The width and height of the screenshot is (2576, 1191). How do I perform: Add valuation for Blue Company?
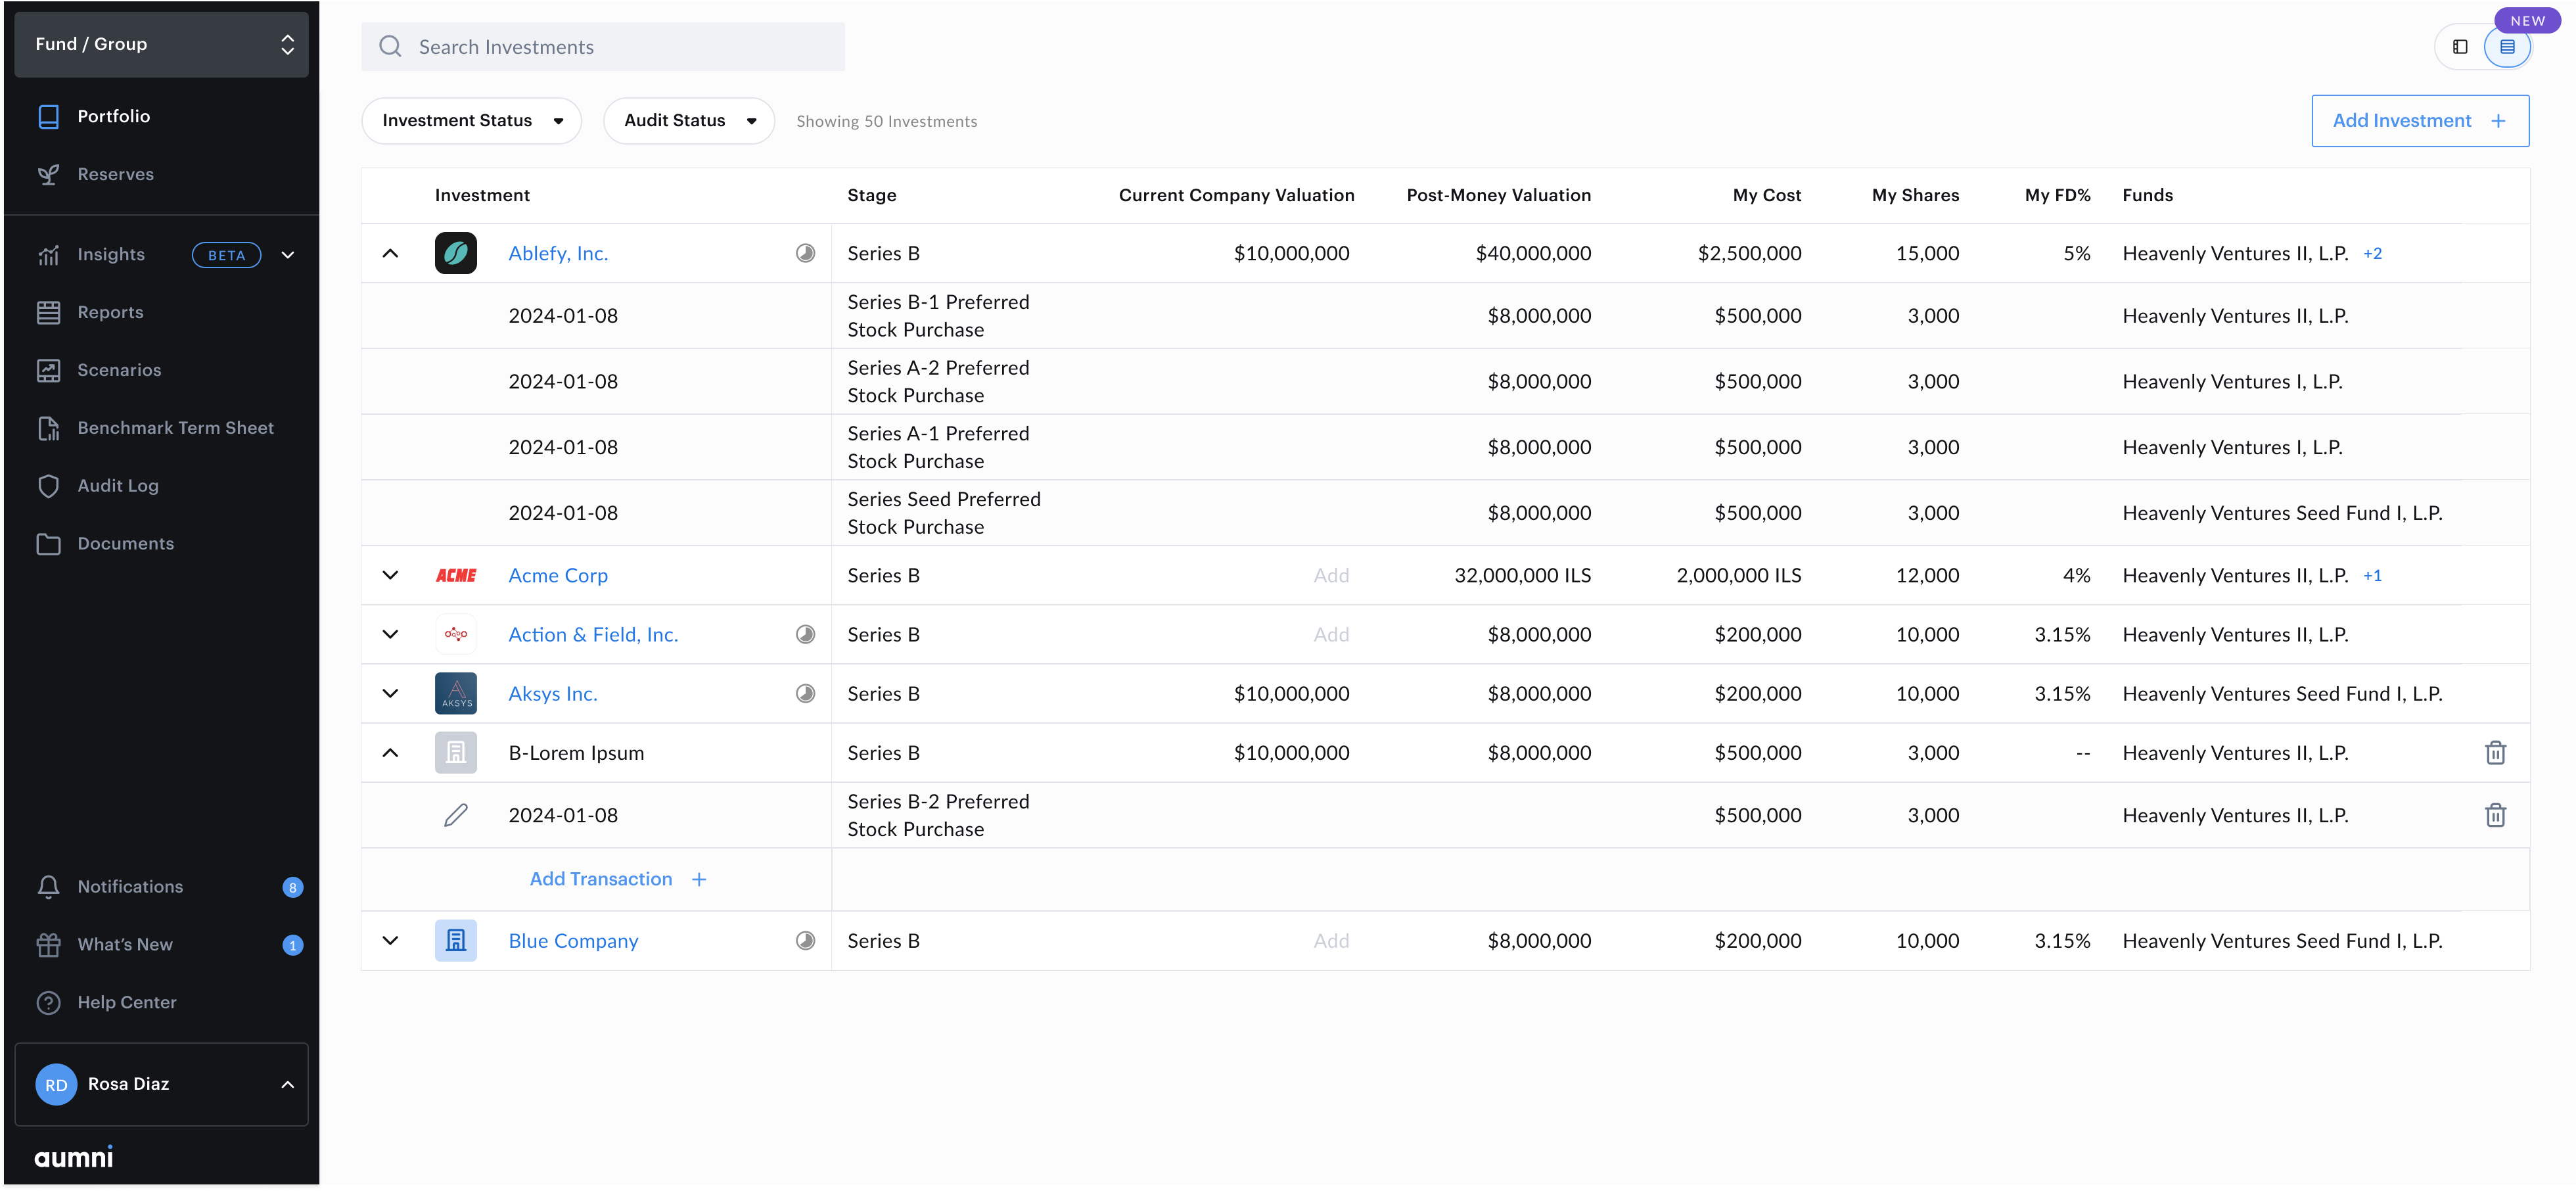(1331, 941)
